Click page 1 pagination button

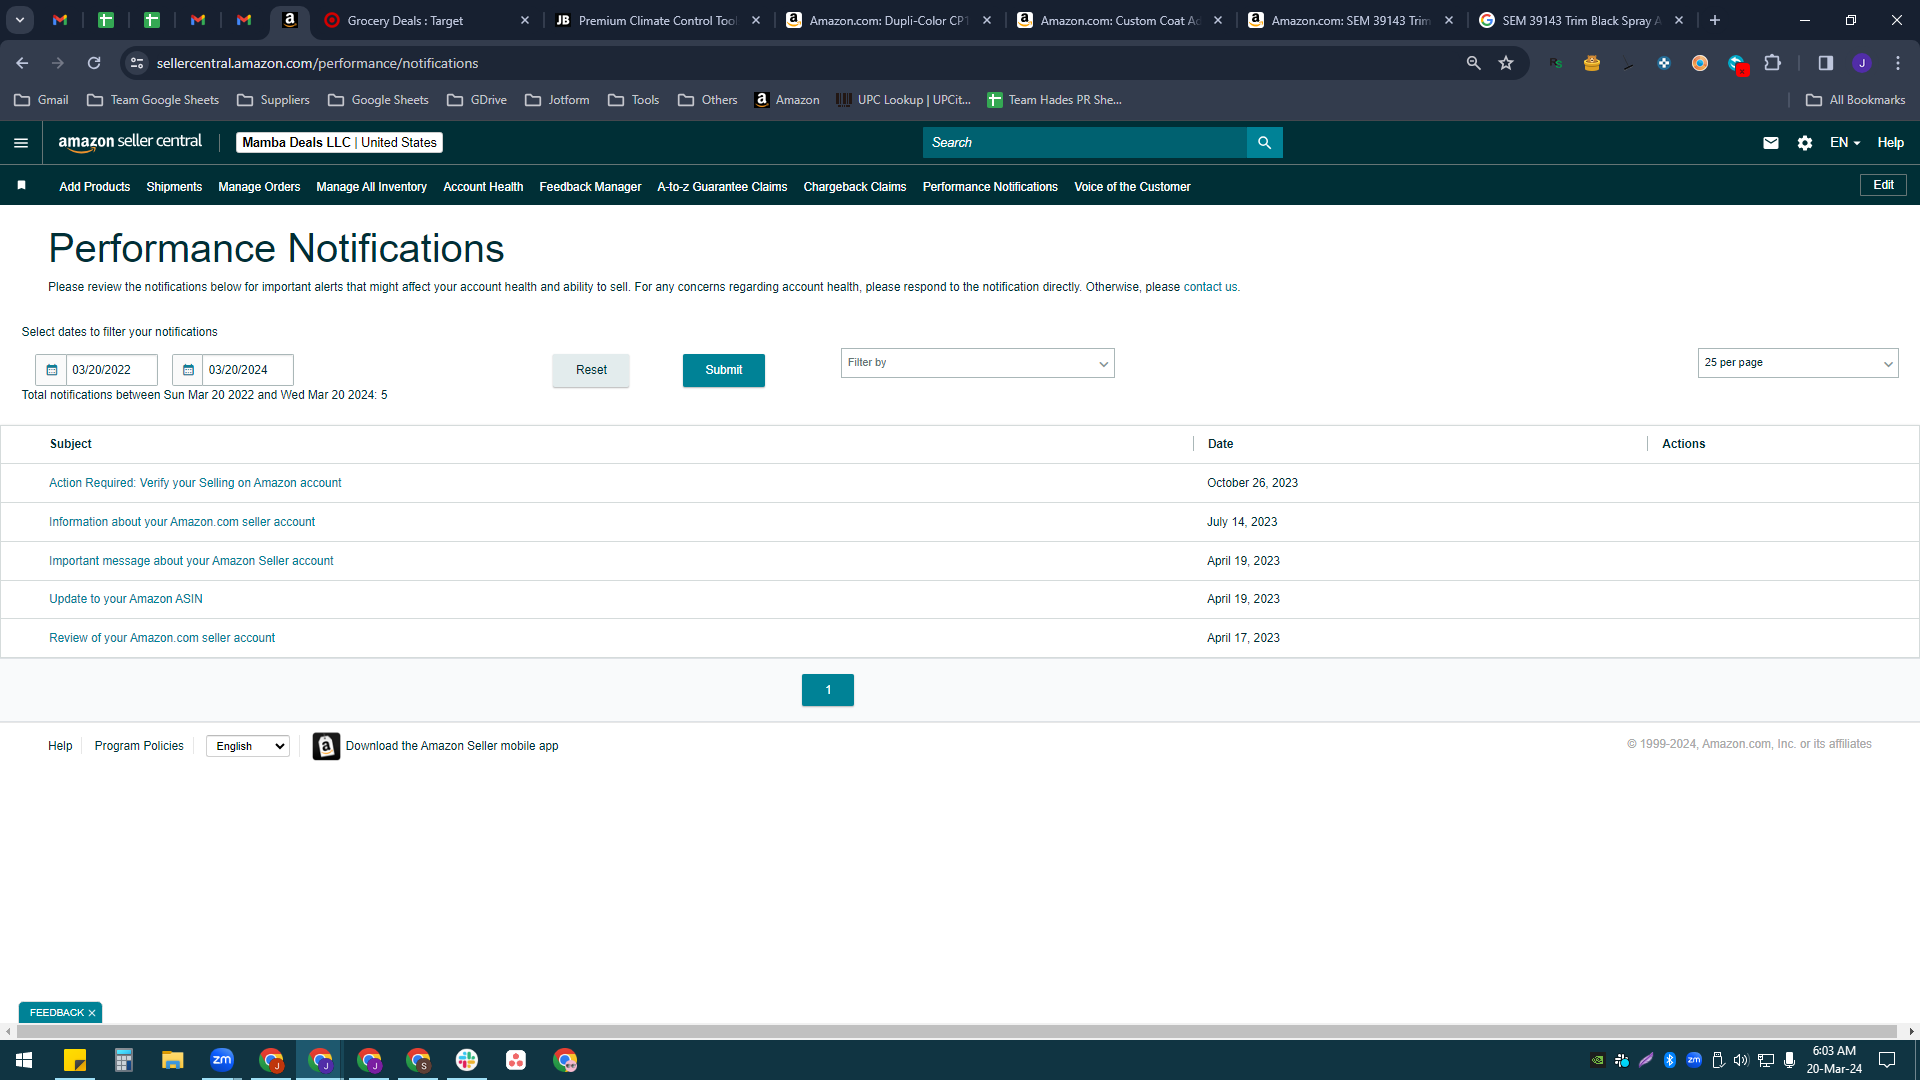[x=828, y=690]
